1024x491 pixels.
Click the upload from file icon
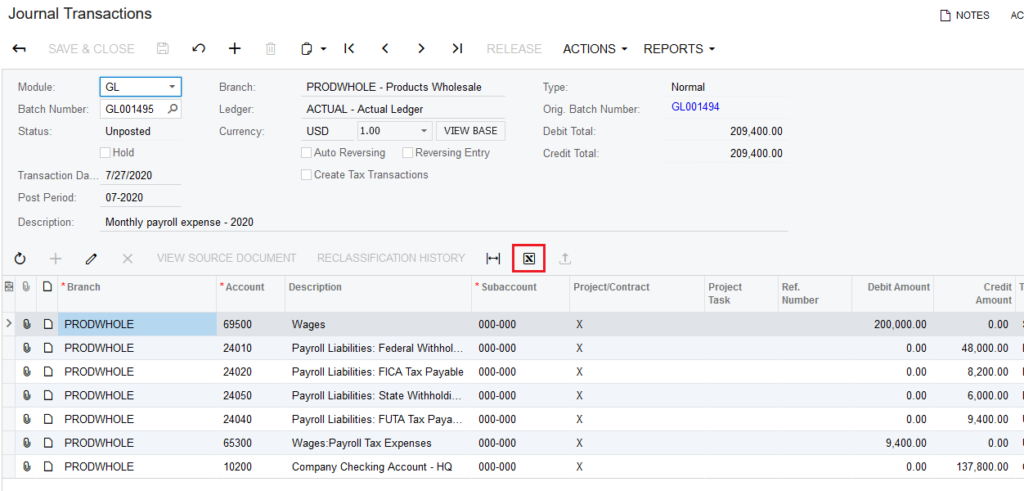565,259
